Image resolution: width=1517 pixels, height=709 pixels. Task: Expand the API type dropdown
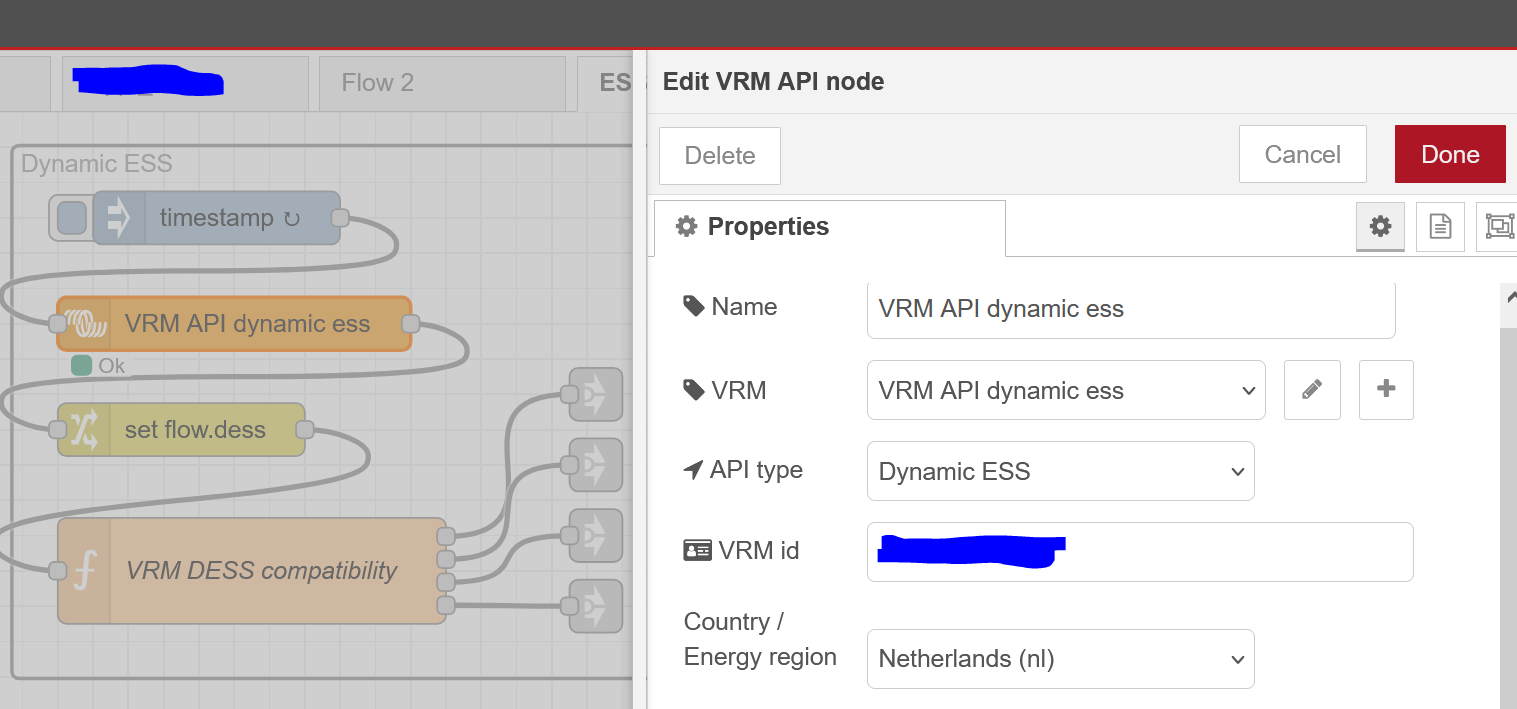point(1060,471)
